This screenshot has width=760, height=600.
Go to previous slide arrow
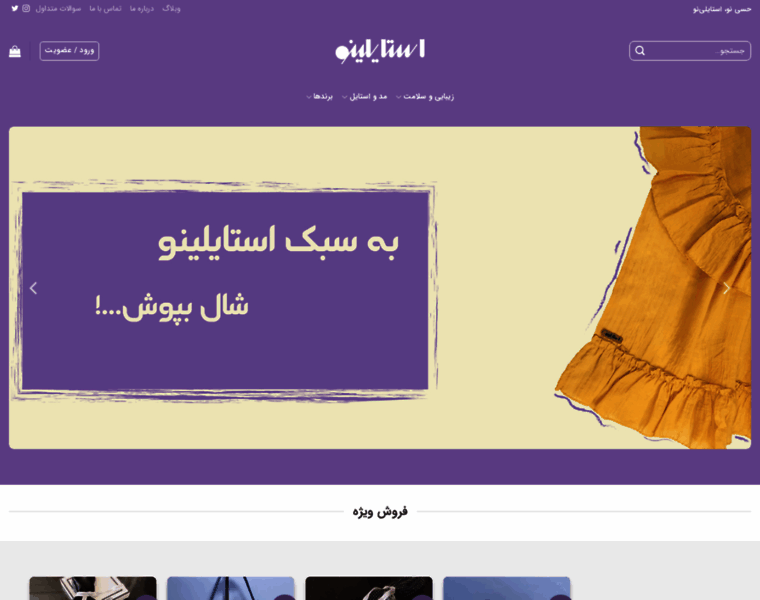pos(33,288)
